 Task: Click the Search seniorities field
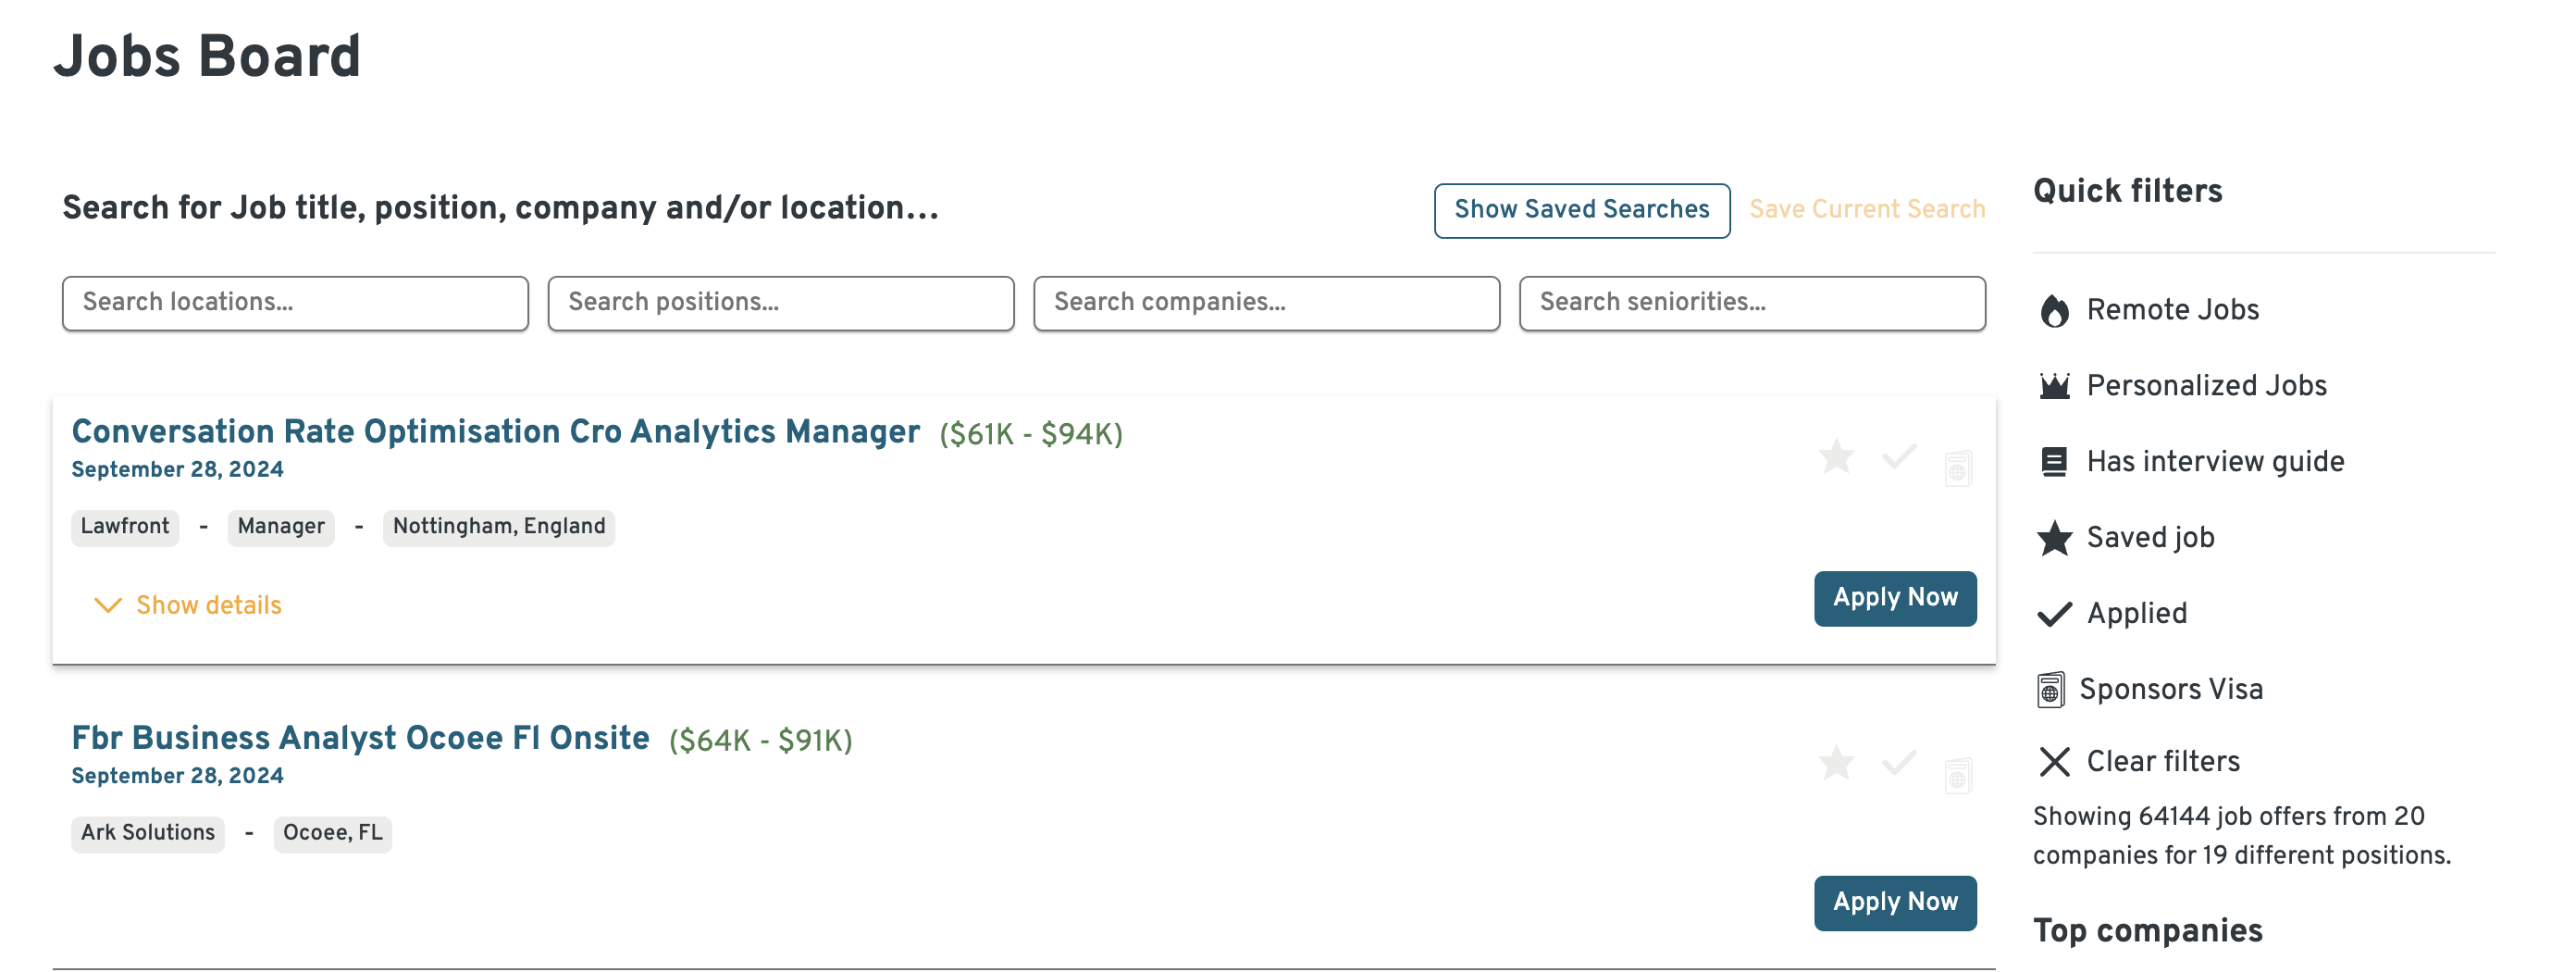tap(1752, 303)
